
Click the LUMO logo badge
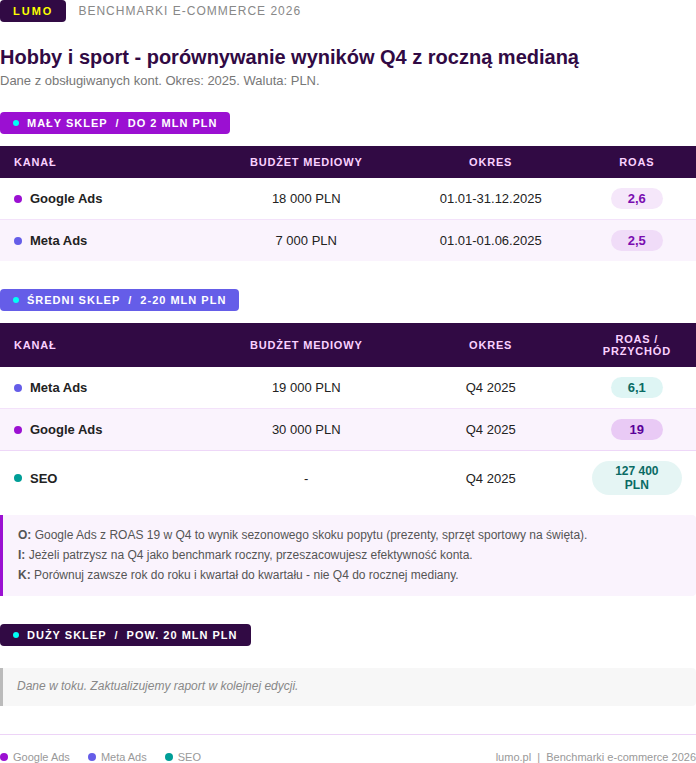pos(33,11)
